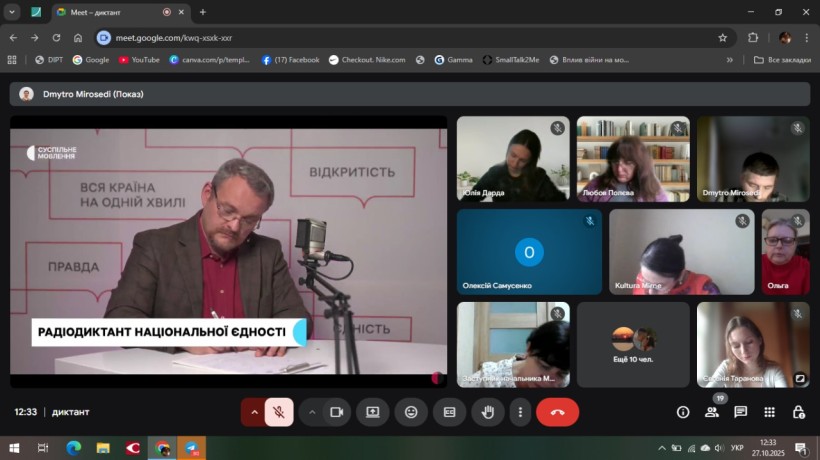820x460 pixels.
Task: Open meeting details info icon
Action: 682,412
